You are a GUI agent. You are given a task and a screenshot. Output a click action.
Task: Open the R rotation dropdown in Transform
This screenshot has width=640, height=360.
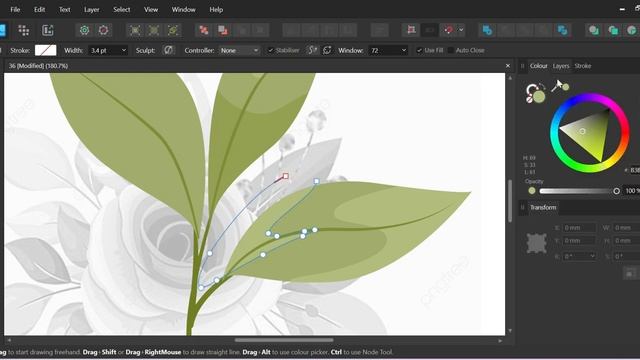coord(579,256)
